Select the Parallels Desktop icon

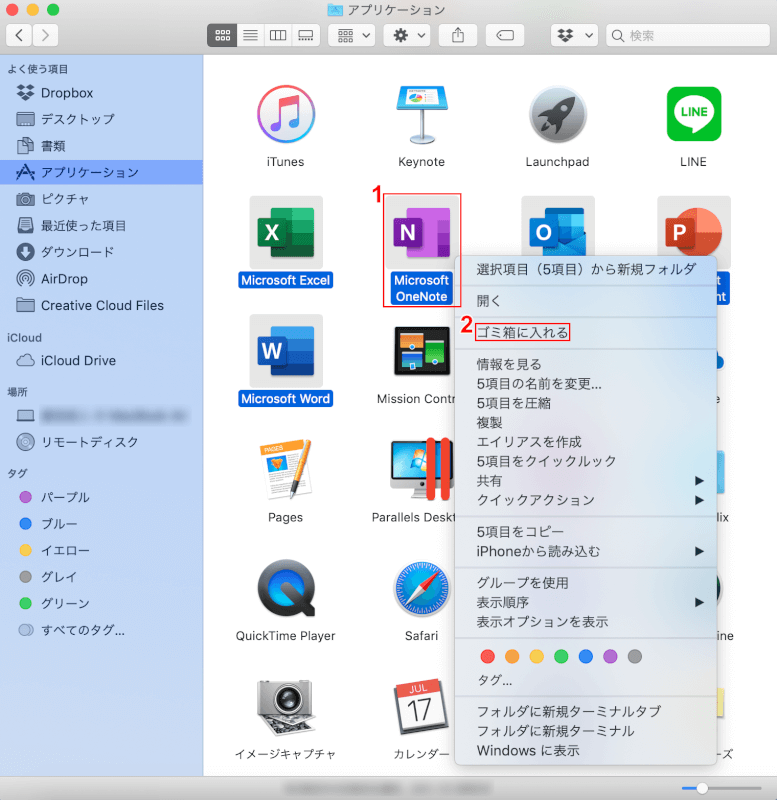[x=422, y=469]
